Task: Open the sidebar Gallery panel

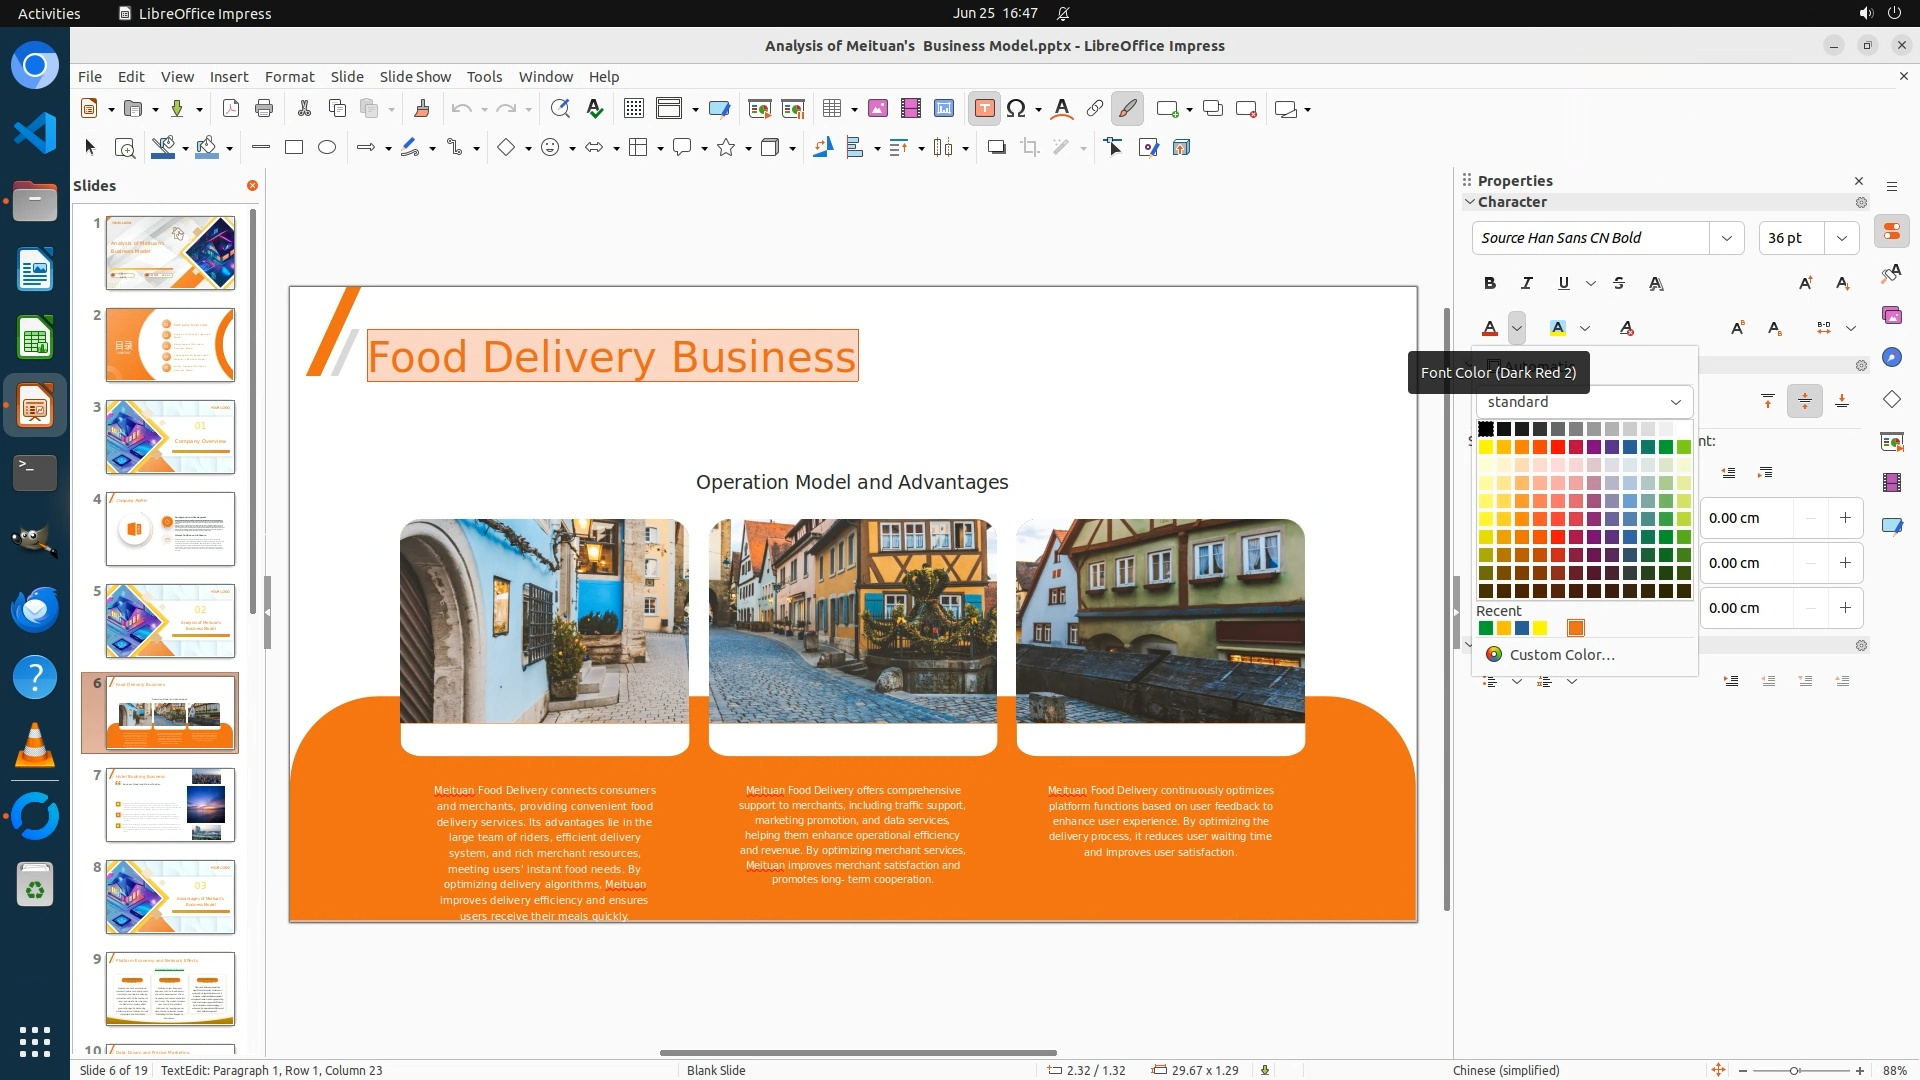Action: 1891,315
